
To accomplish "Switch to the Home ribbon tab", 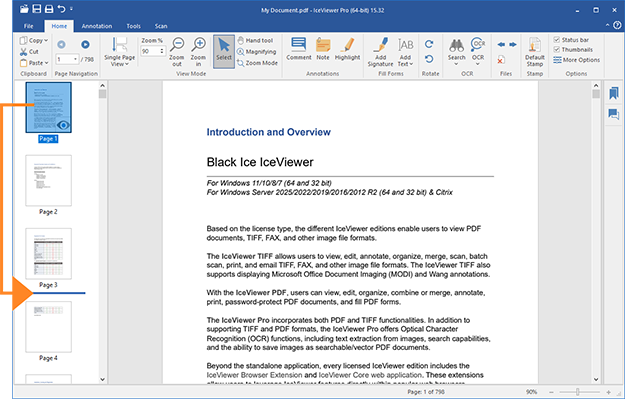I will (59, 26).
